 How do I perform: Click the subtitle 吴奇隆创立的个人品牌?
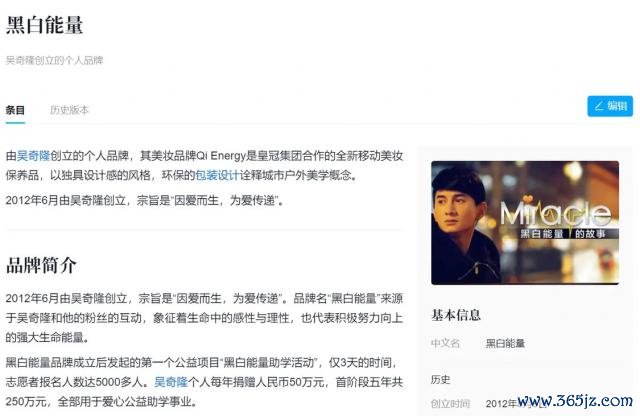pos(54,60)
